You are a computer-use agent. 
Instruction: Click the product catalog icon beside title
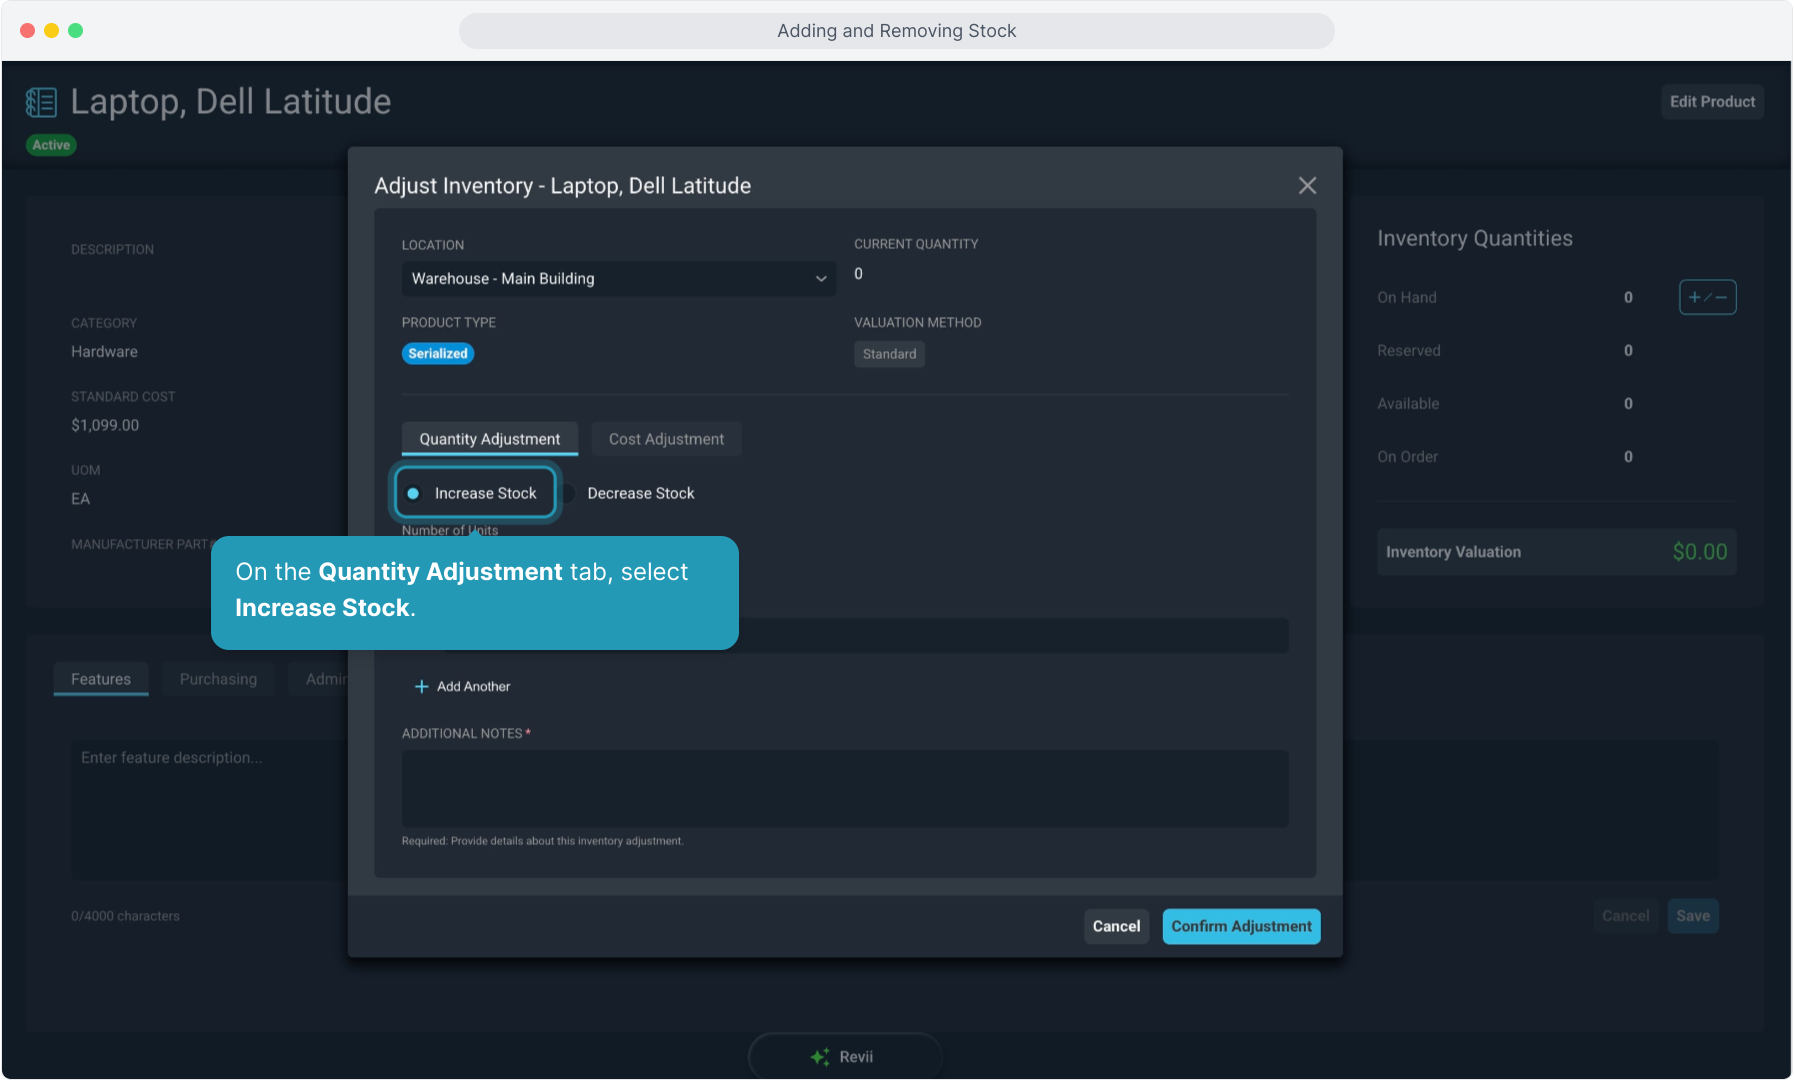pos(41,102)
